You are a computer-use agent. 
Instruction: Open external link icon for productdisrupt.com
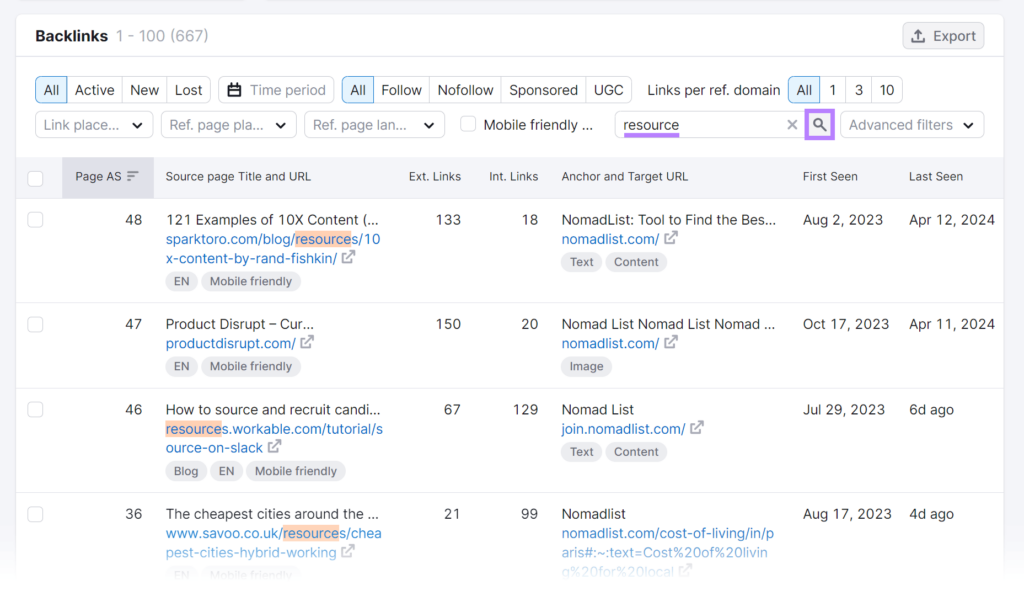click(x=307, y=342)
